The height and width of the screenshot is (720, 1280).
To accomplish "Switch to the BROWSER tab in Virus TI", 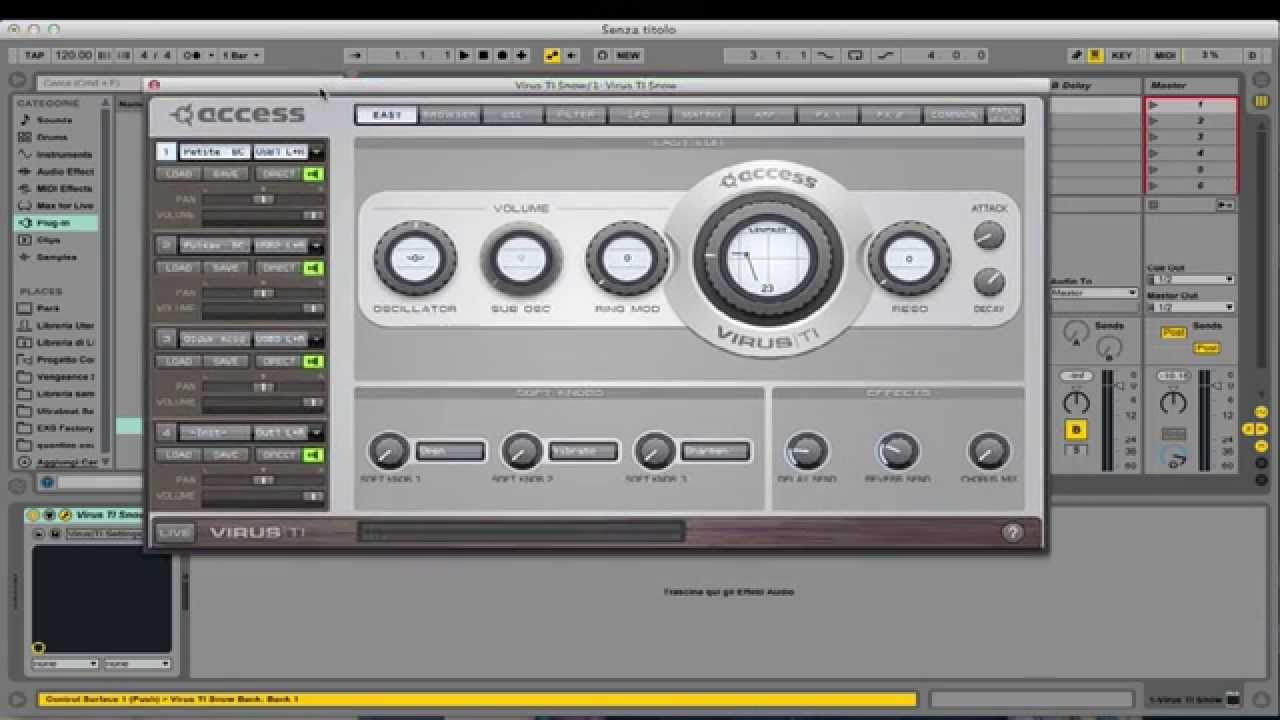I will [450, 115].
